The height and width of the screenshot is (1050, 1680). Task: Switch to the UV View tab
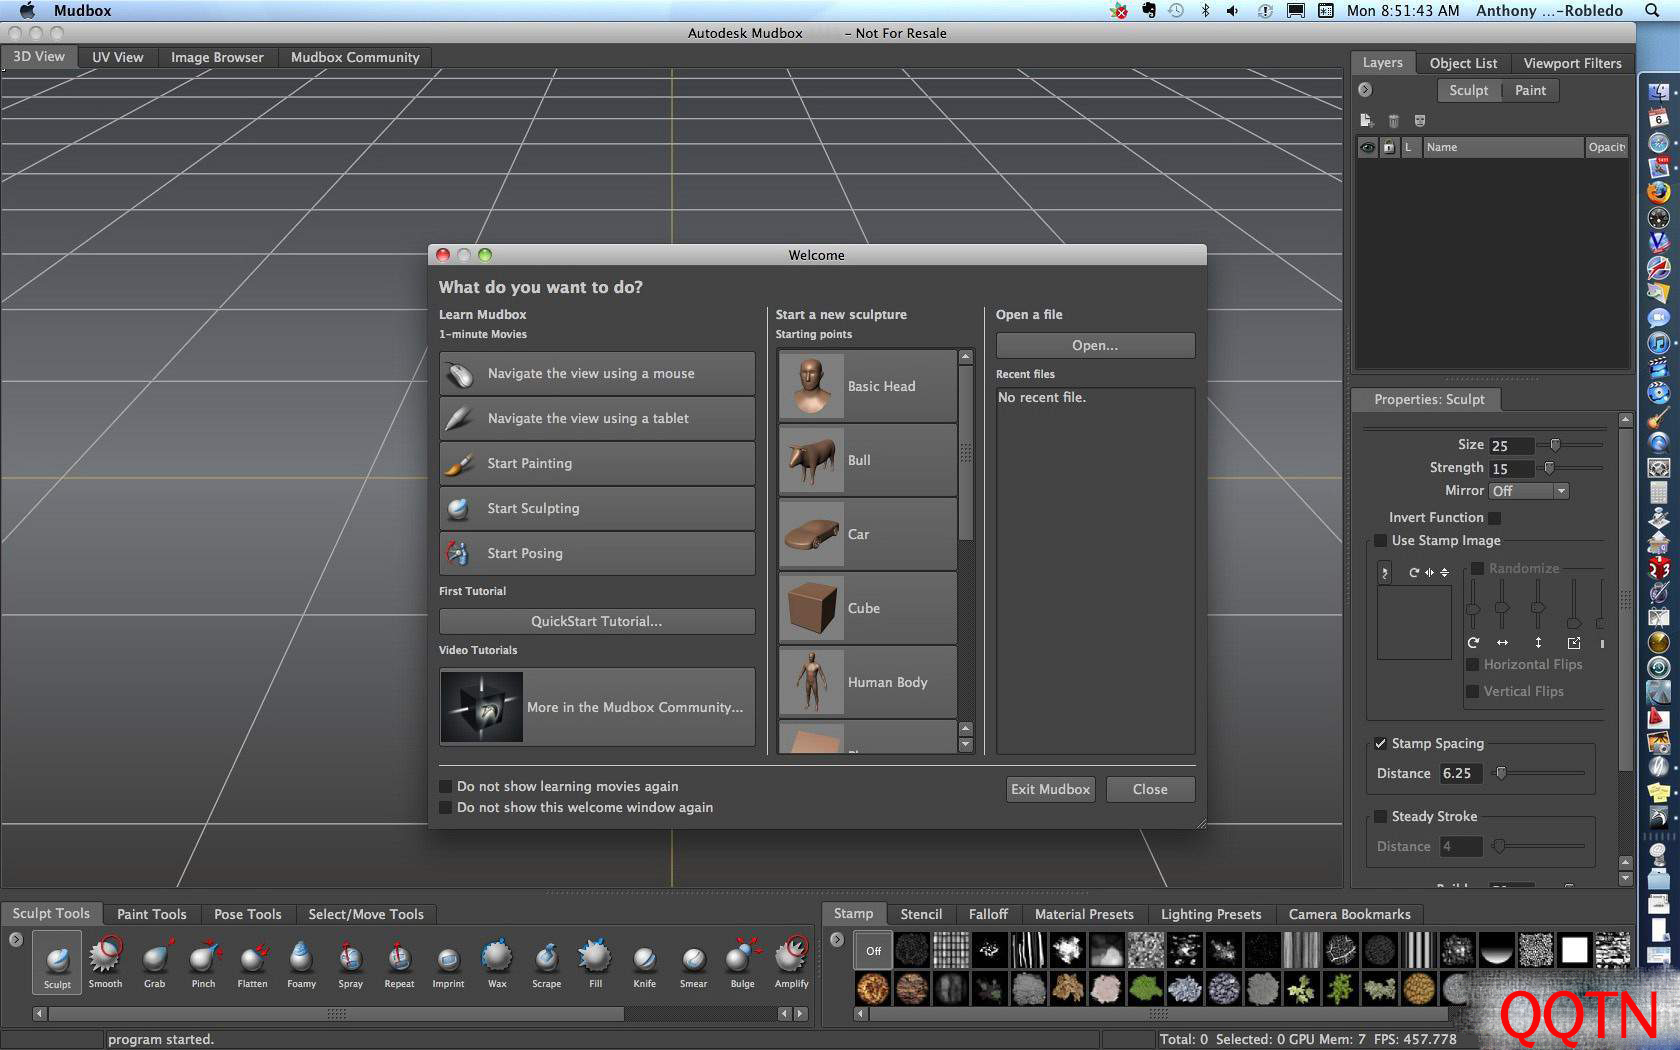click(118, 57)
